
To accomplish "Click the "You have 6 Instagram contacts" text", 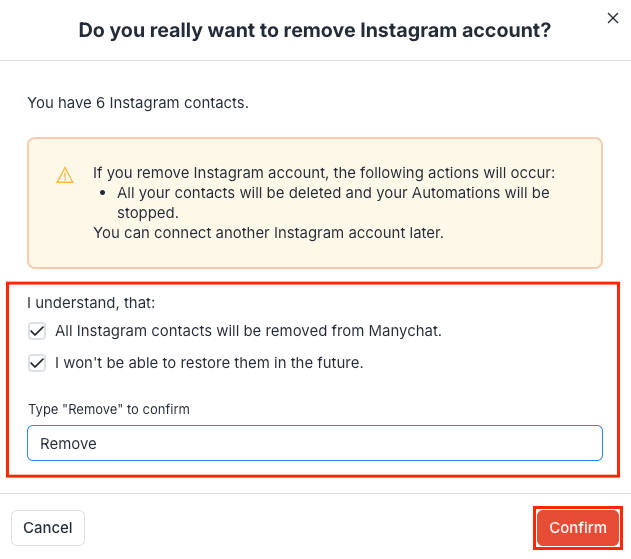I will click(x=138, y=102).
